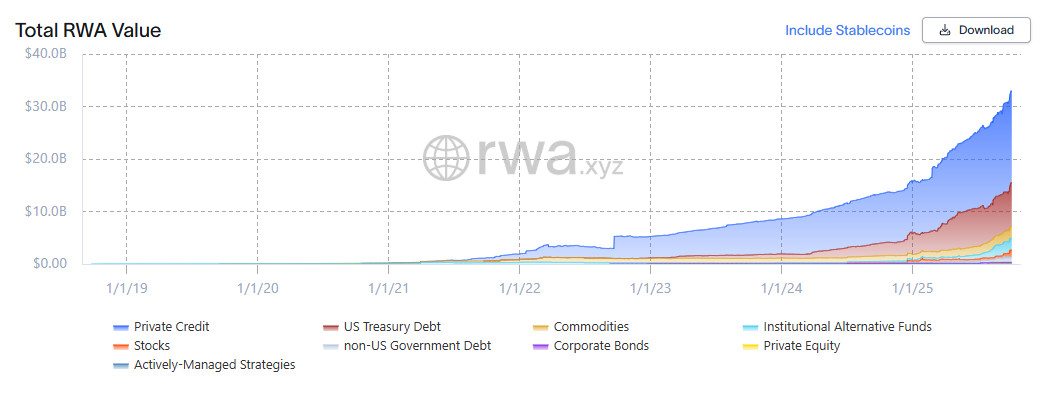The image size is (1047, 410).
Task: Click the Download button
Action: (x=975, y=30)
